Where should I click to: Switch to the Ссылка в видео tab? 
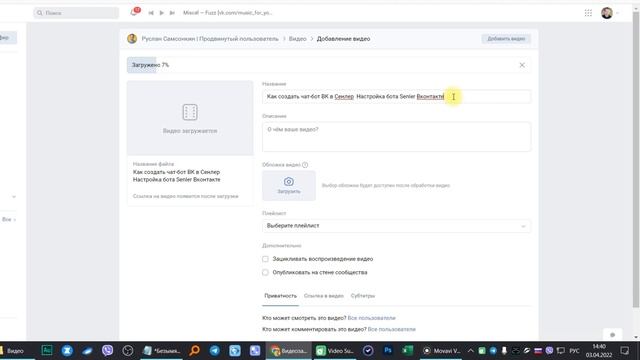[324, 296]
